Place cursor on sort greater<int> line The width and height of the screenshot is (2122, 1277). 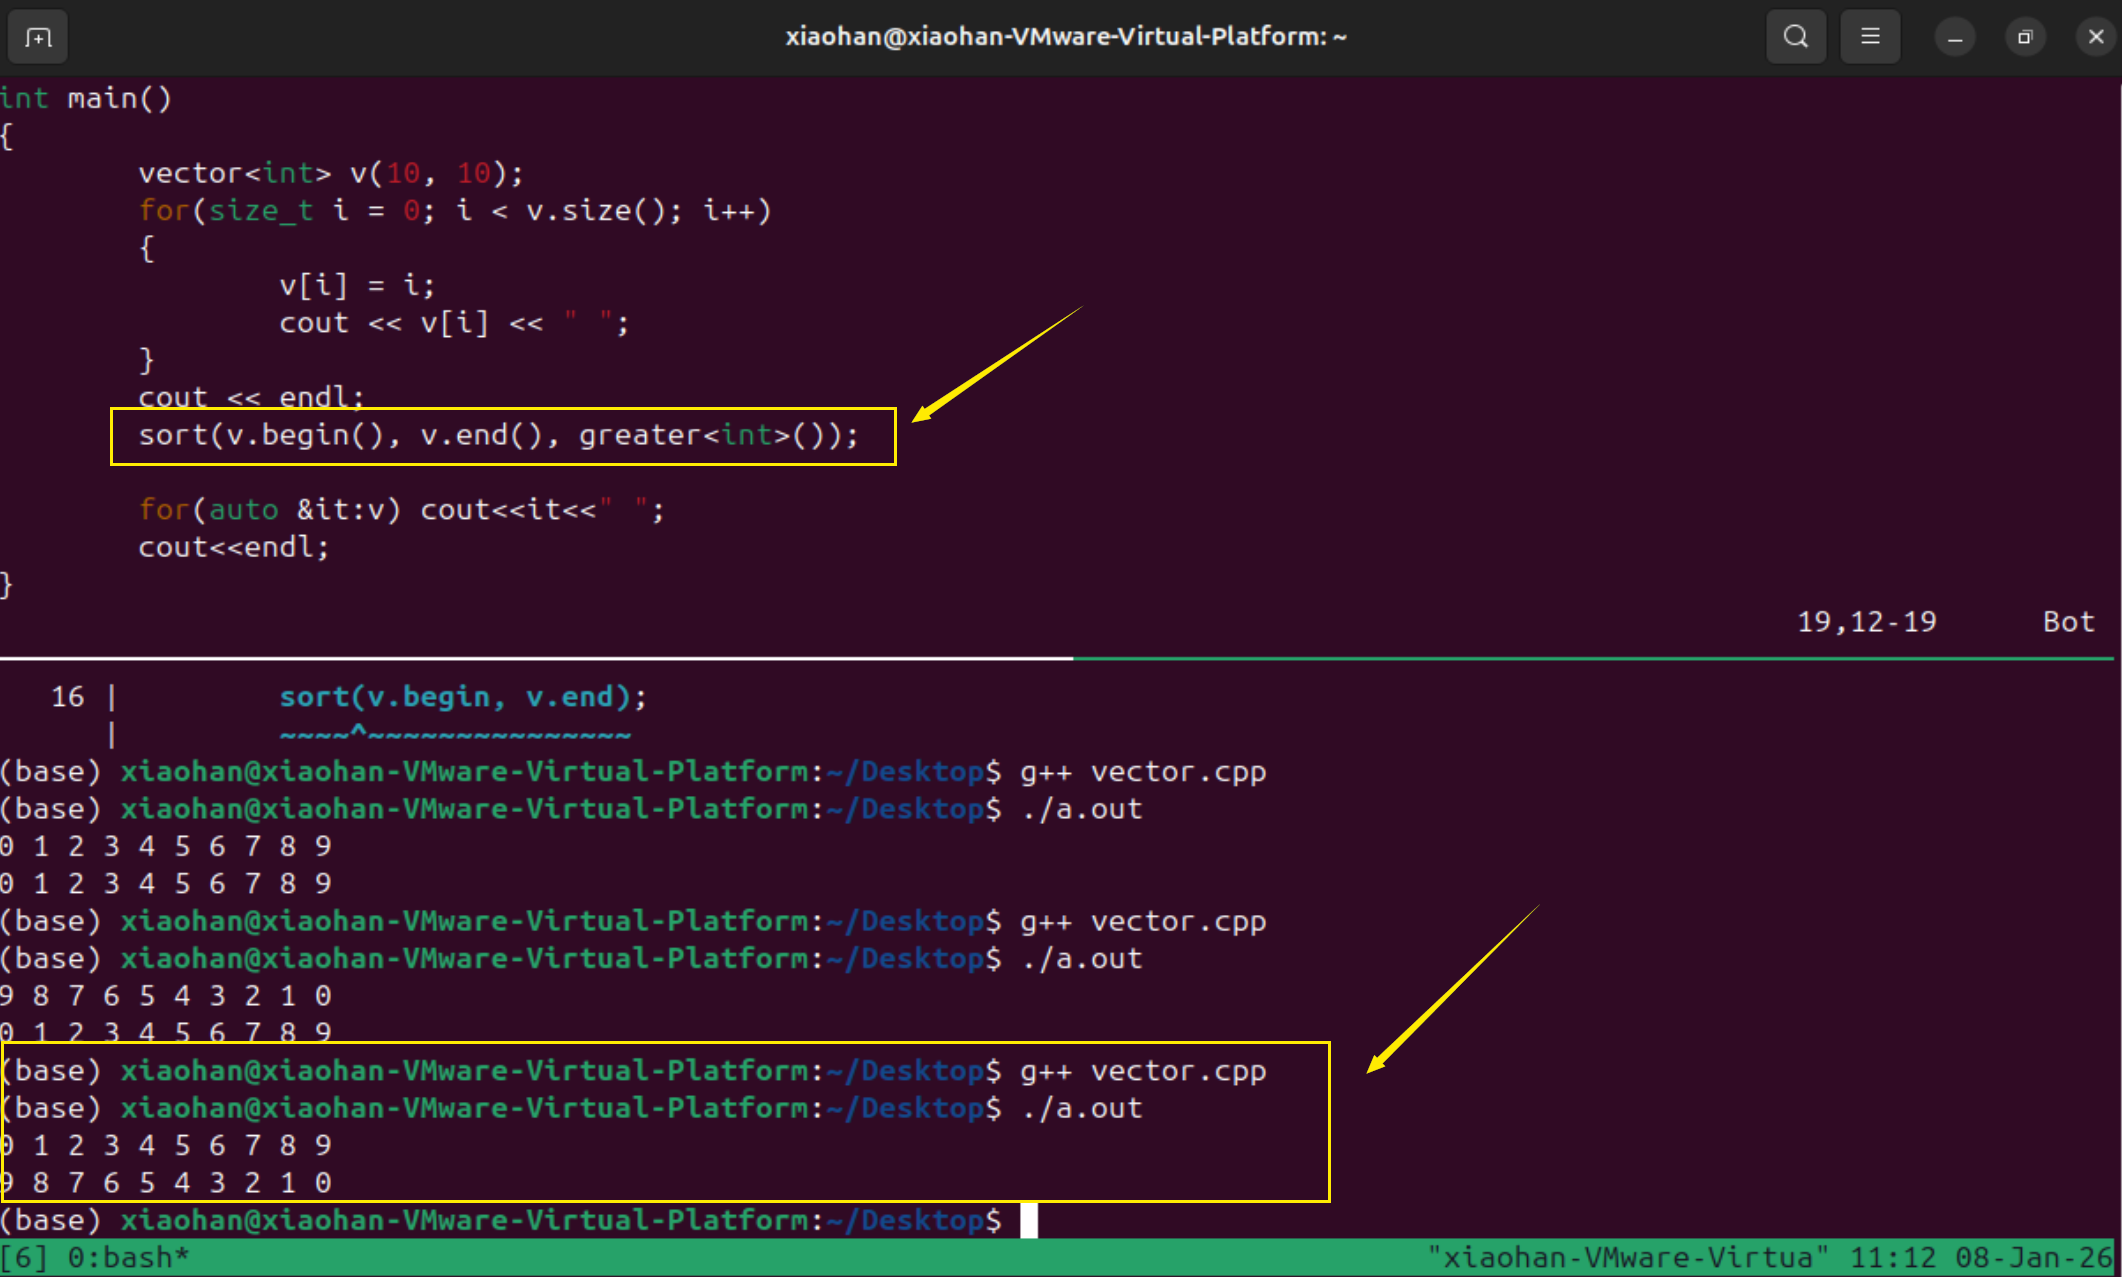click(x=498, y=435)
